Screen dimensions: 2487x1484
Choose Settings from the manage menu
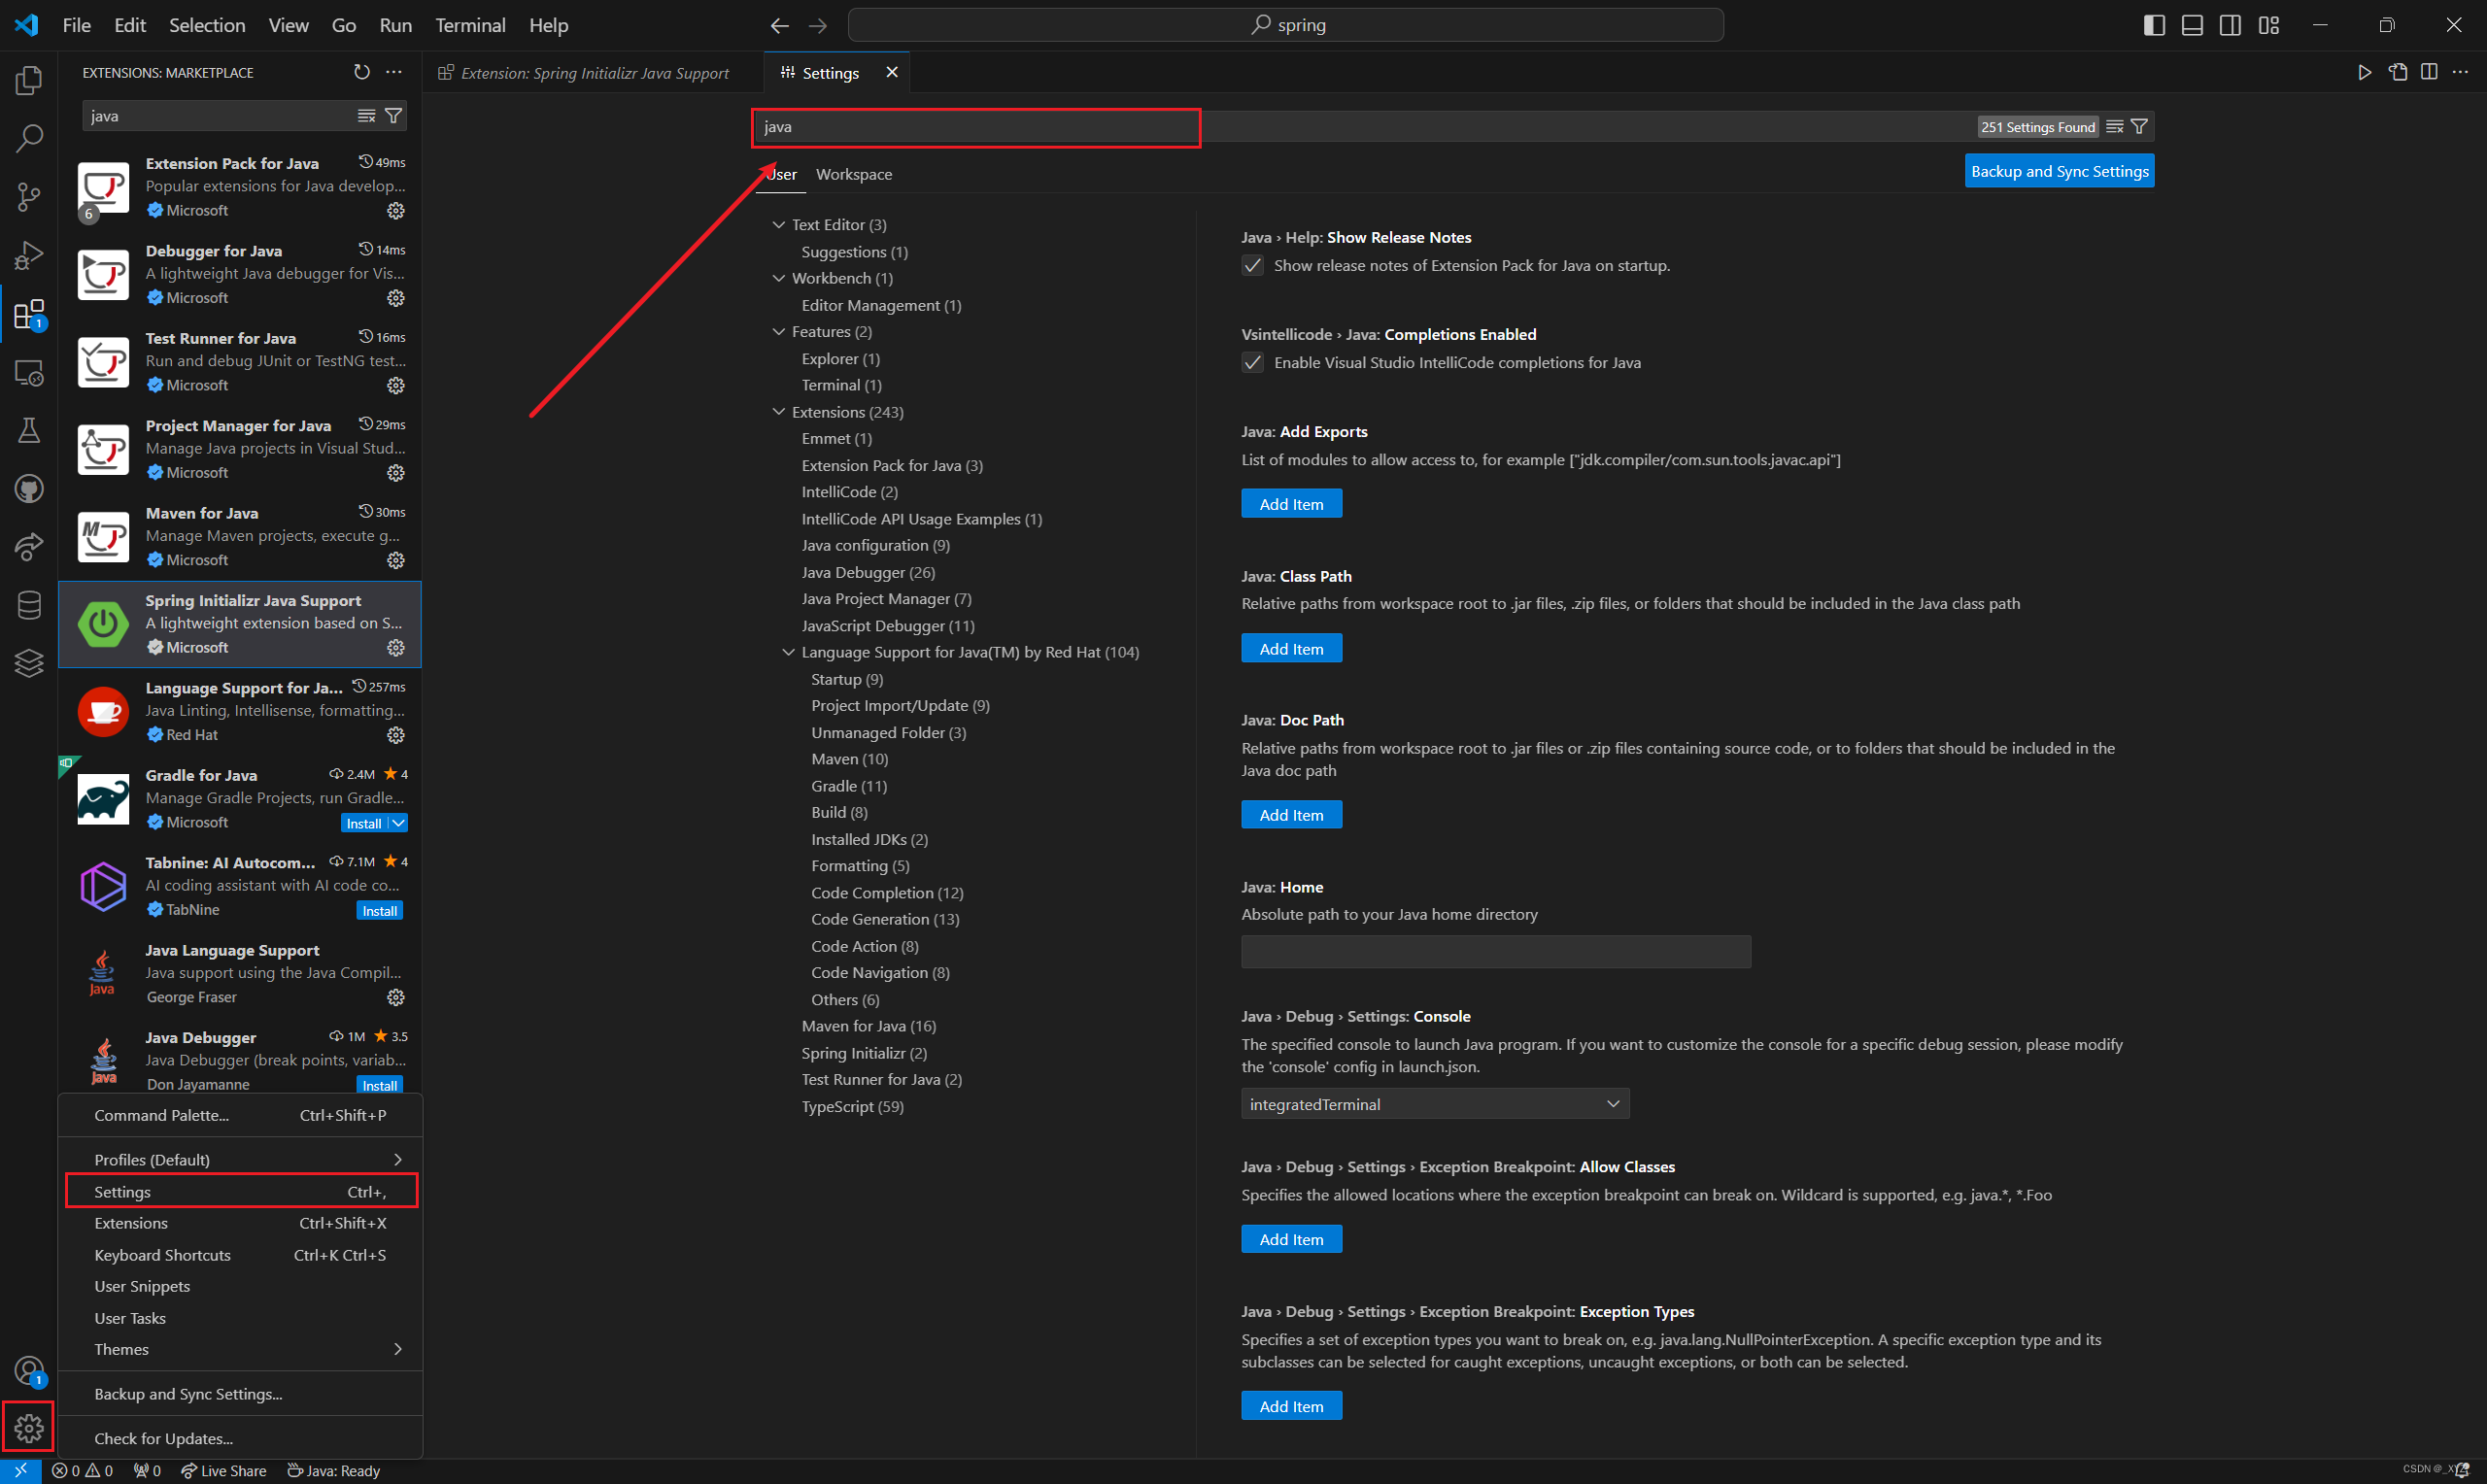click(x=241, y=1192)
